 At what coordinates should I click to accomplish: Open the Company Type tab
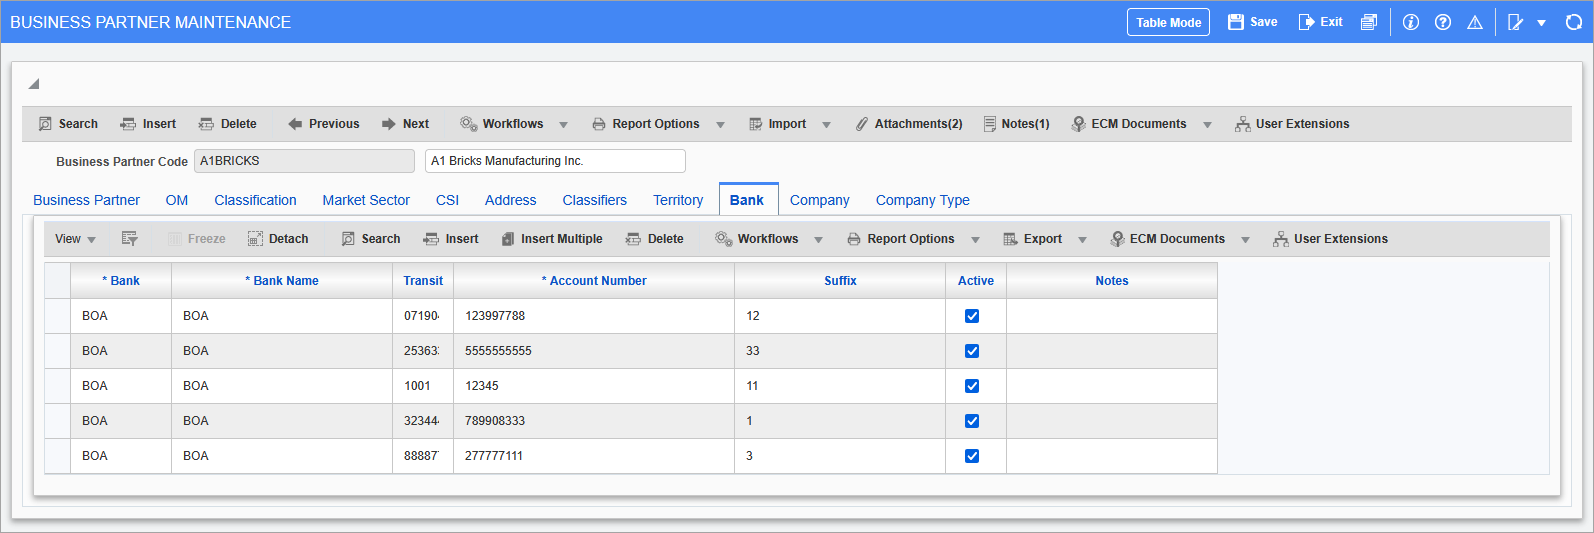[923, 200]
